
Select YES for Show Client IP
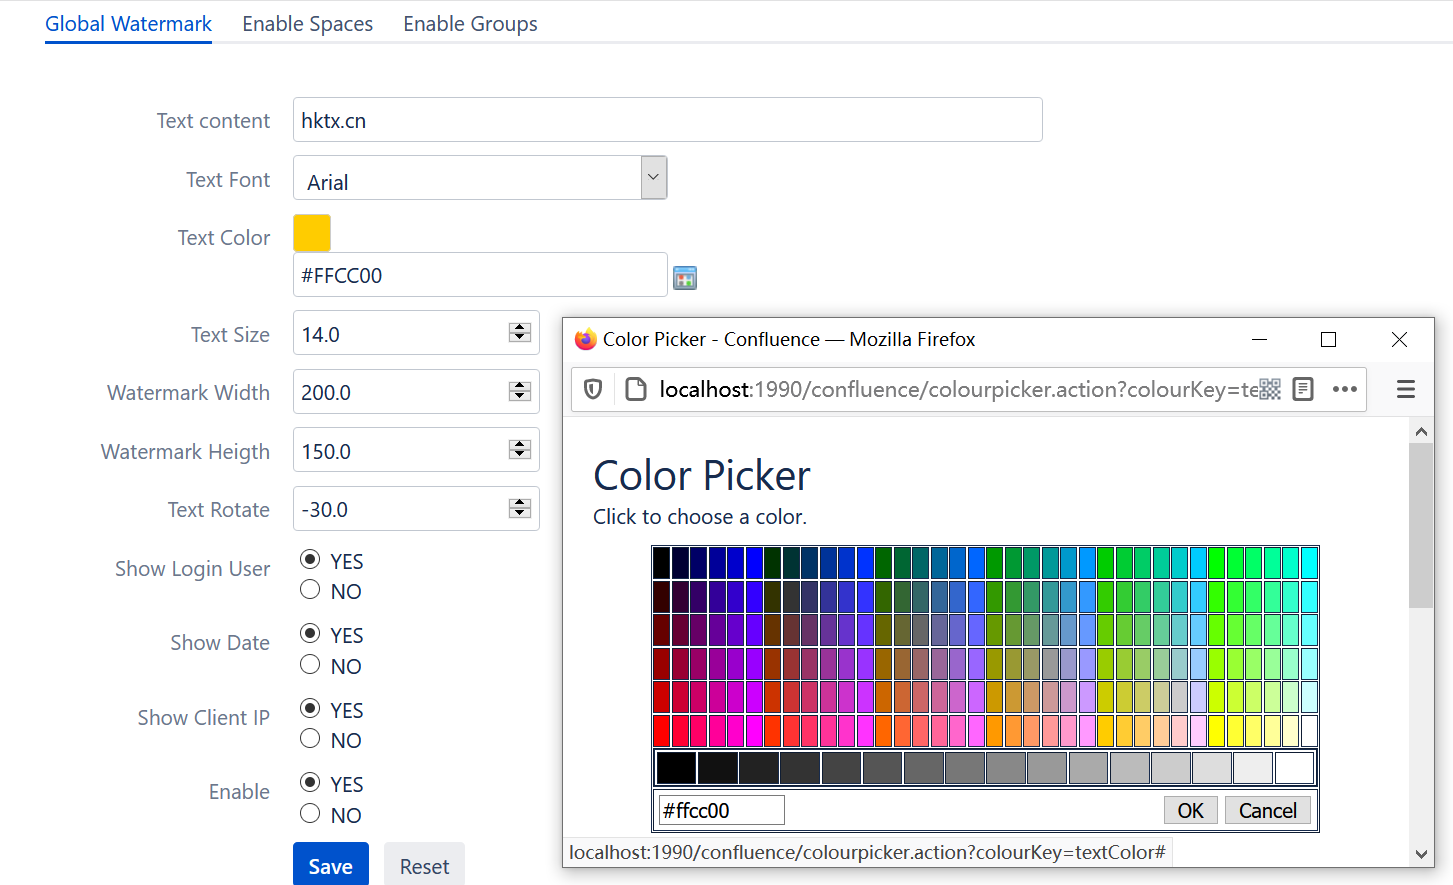(x=310, y=708)
